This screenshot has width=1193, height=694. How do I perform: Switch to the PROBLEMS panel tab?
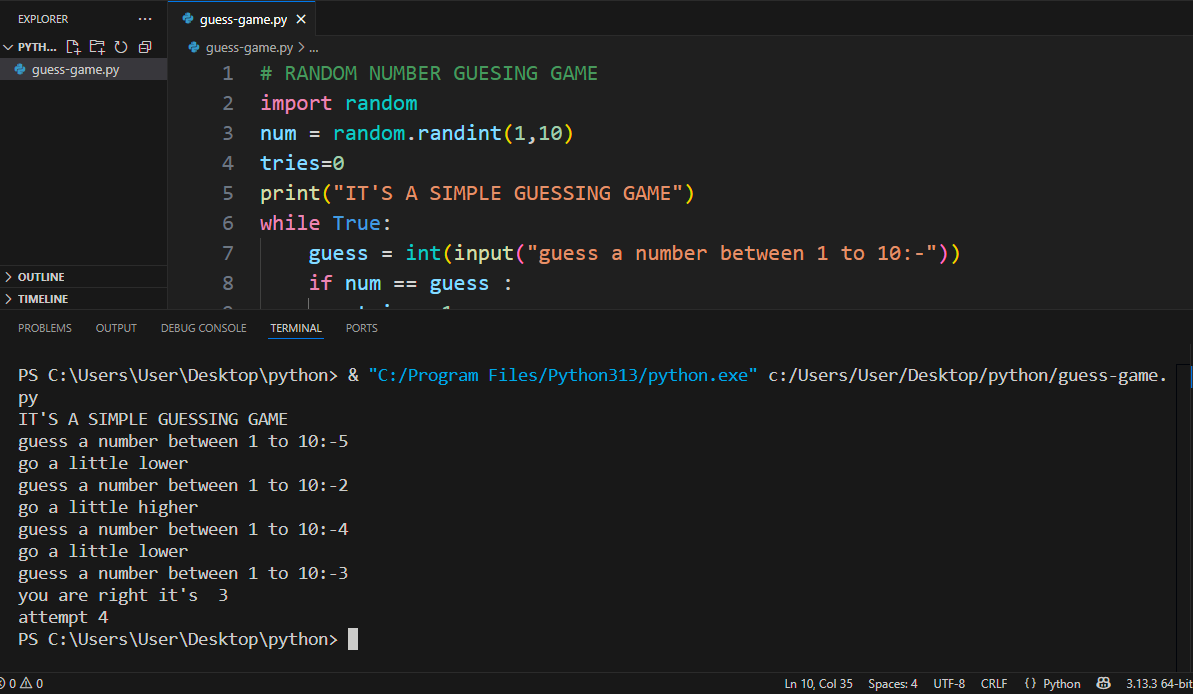click(x=45, y=328)
